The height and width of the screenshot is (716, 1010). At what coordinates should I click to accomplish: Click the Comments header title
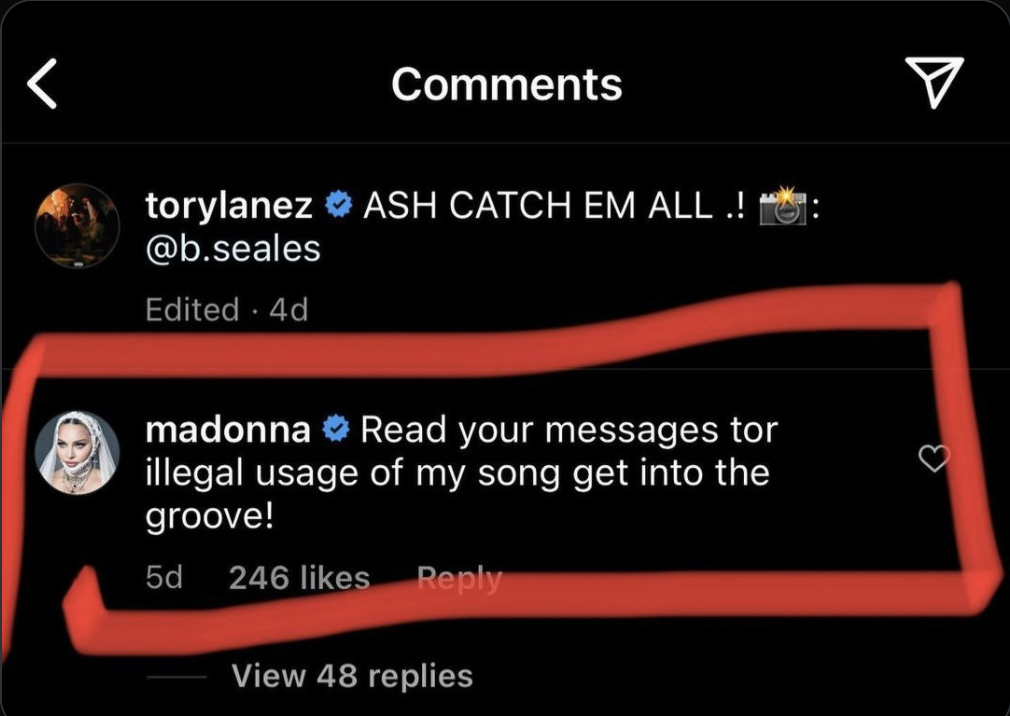[x=507, y=84]
